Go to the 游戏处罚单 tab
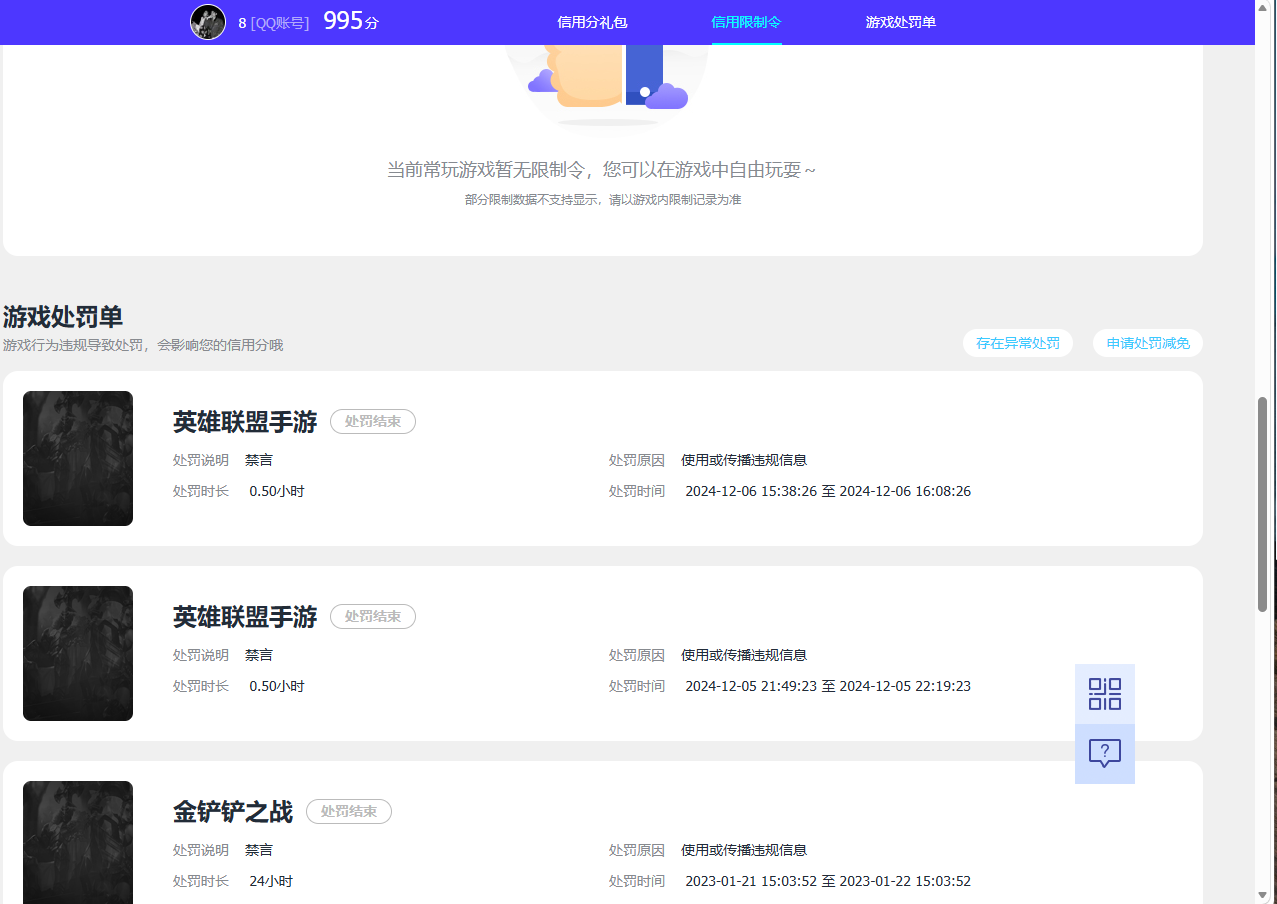Viewport: 1277px width, 904px height. click(900, 22)
